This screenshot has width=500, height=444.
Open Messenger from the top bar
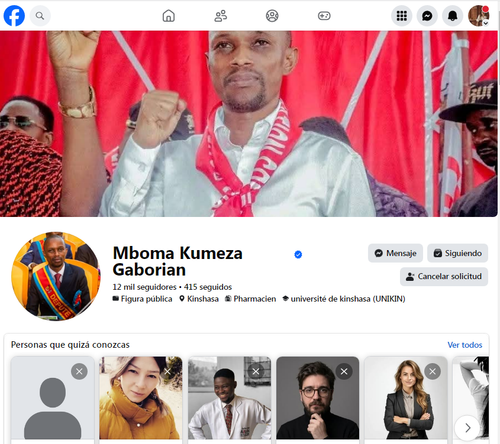427,16
